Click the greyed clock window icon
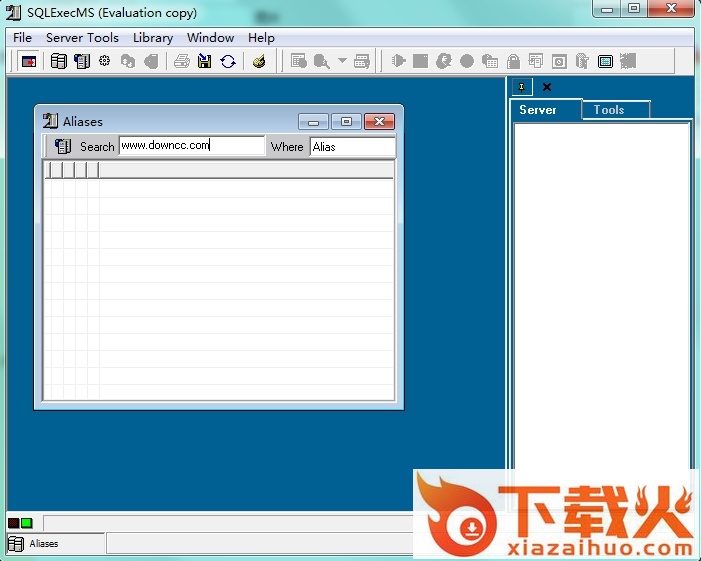 coord(559,61)
